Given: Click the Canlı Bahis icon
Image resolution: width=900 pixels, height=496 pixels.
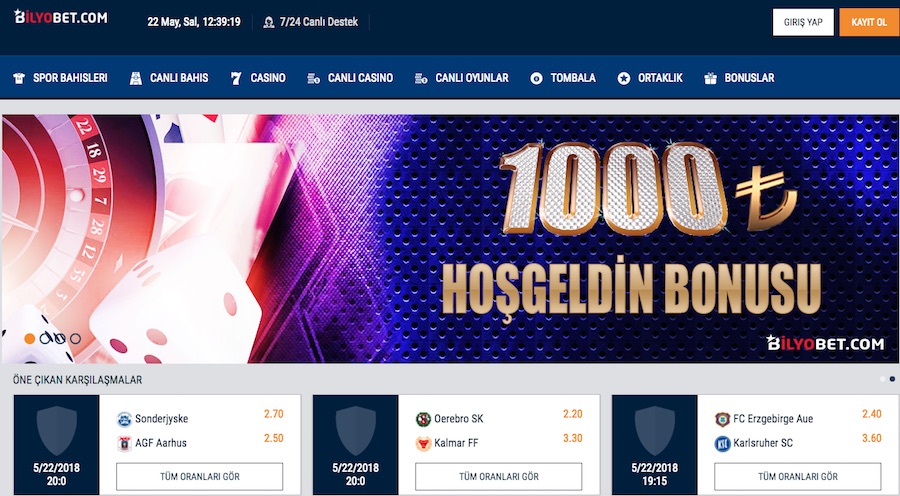Looking at the screenshot, I should pyautogui.click(x=135, y=79).
